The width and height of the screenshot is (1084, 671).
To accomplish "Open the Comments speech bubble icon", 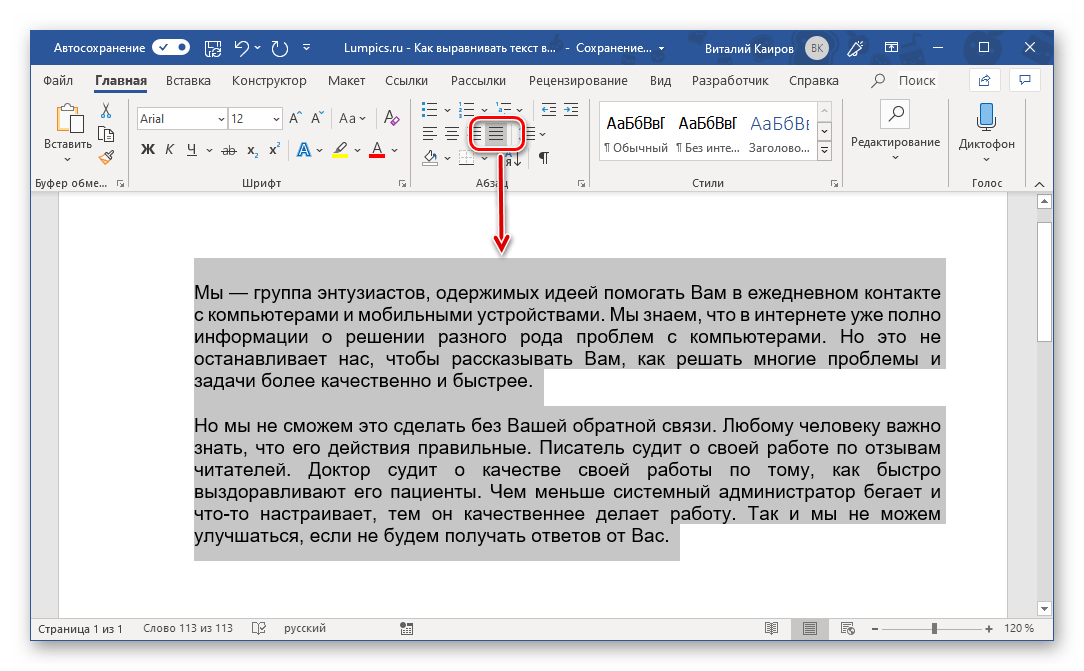I will coord(1023,80).
